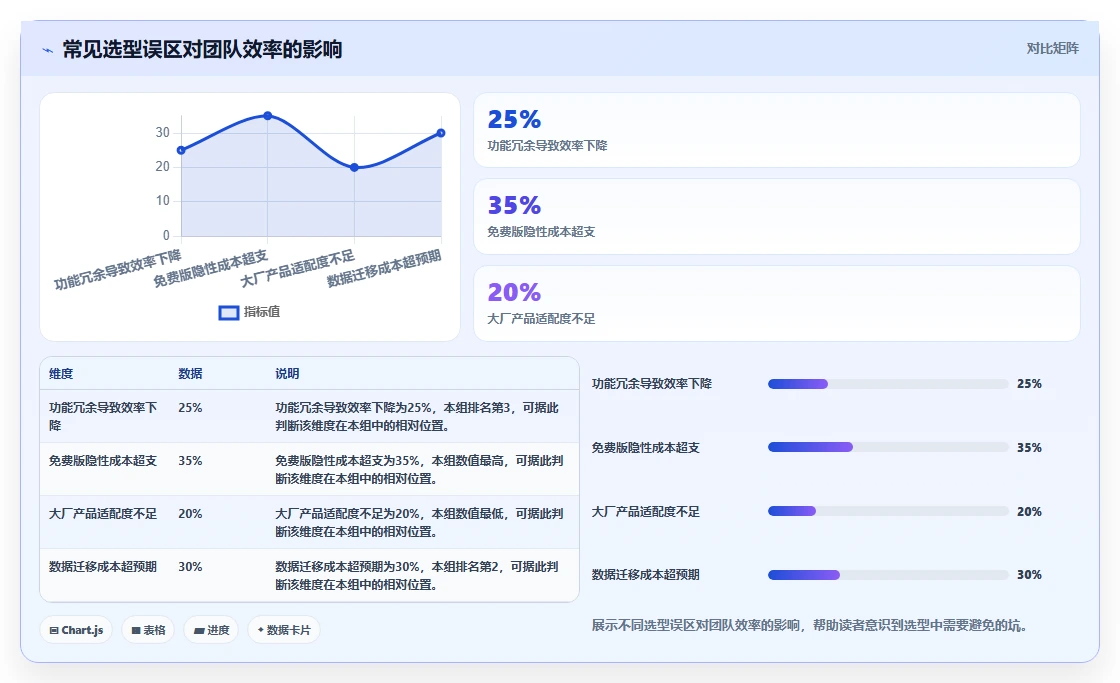The height and width of the screenshot is (683, 1120).
Task: Click the 功能冗余导致效率下降 progress label
Action: click(x=651, y=384)
